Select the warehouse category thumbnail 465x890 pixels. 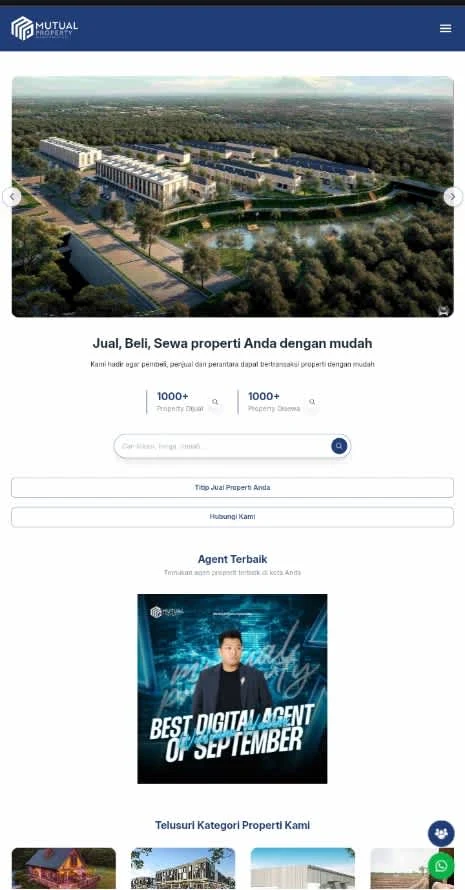(x=303, y=868)
